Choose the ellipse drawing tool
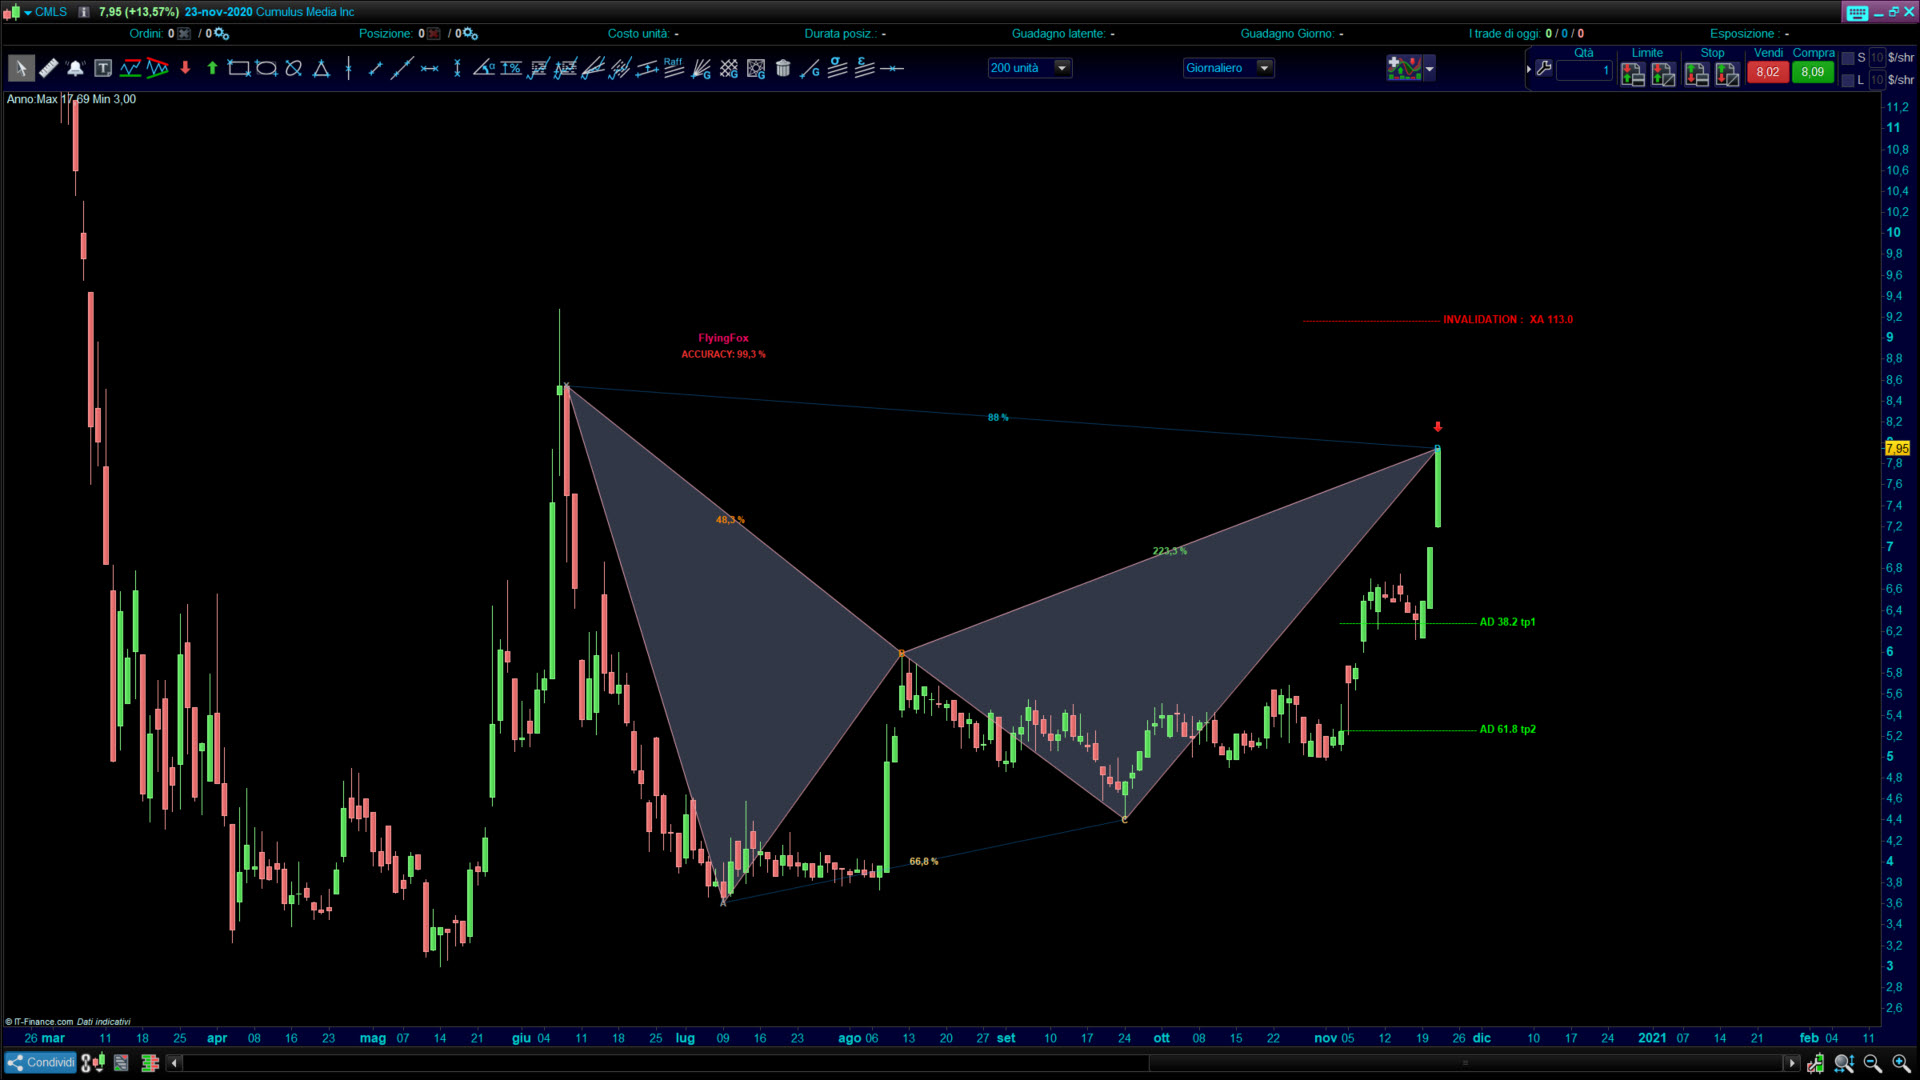Screen dimensions: 1920x1080 pyautogui.click(x=266, y=69)
